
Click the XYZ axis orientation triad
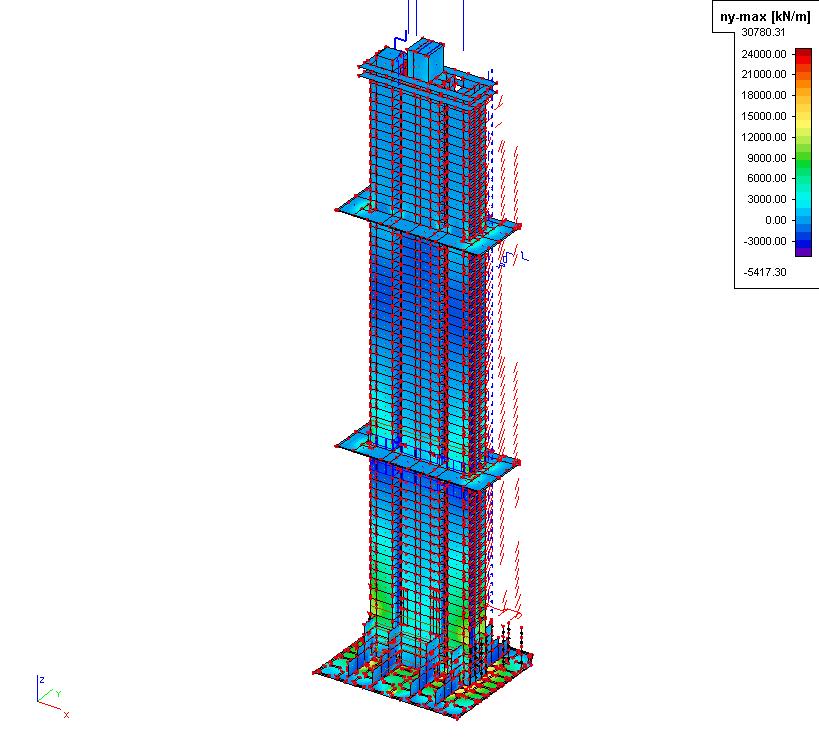[52, 697]
